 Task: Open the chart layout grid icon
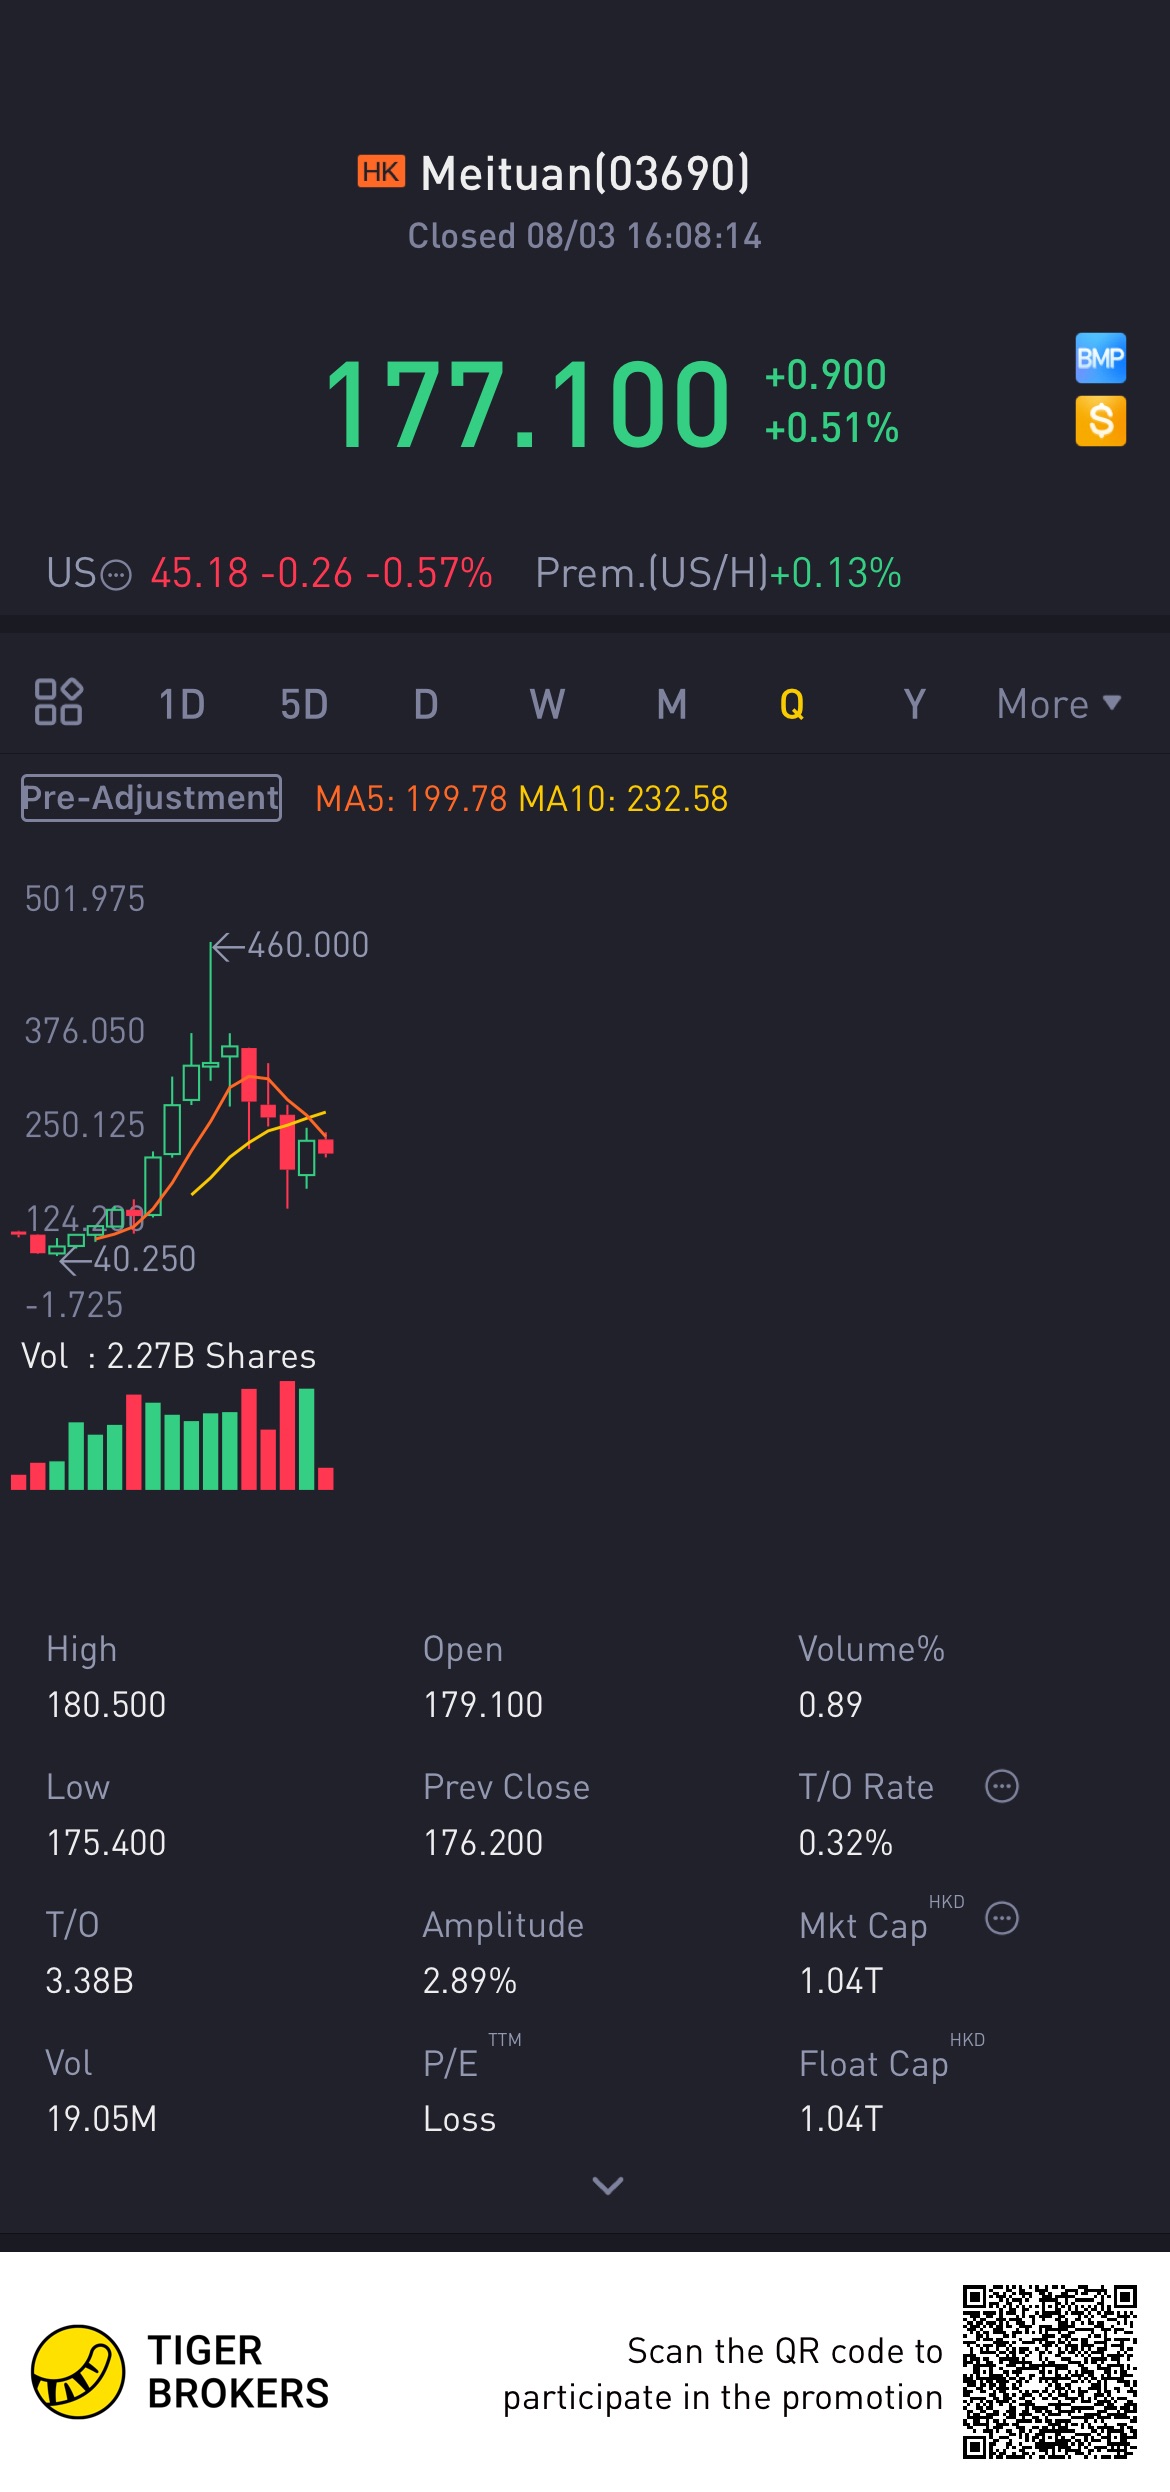(x=58, y=702)
